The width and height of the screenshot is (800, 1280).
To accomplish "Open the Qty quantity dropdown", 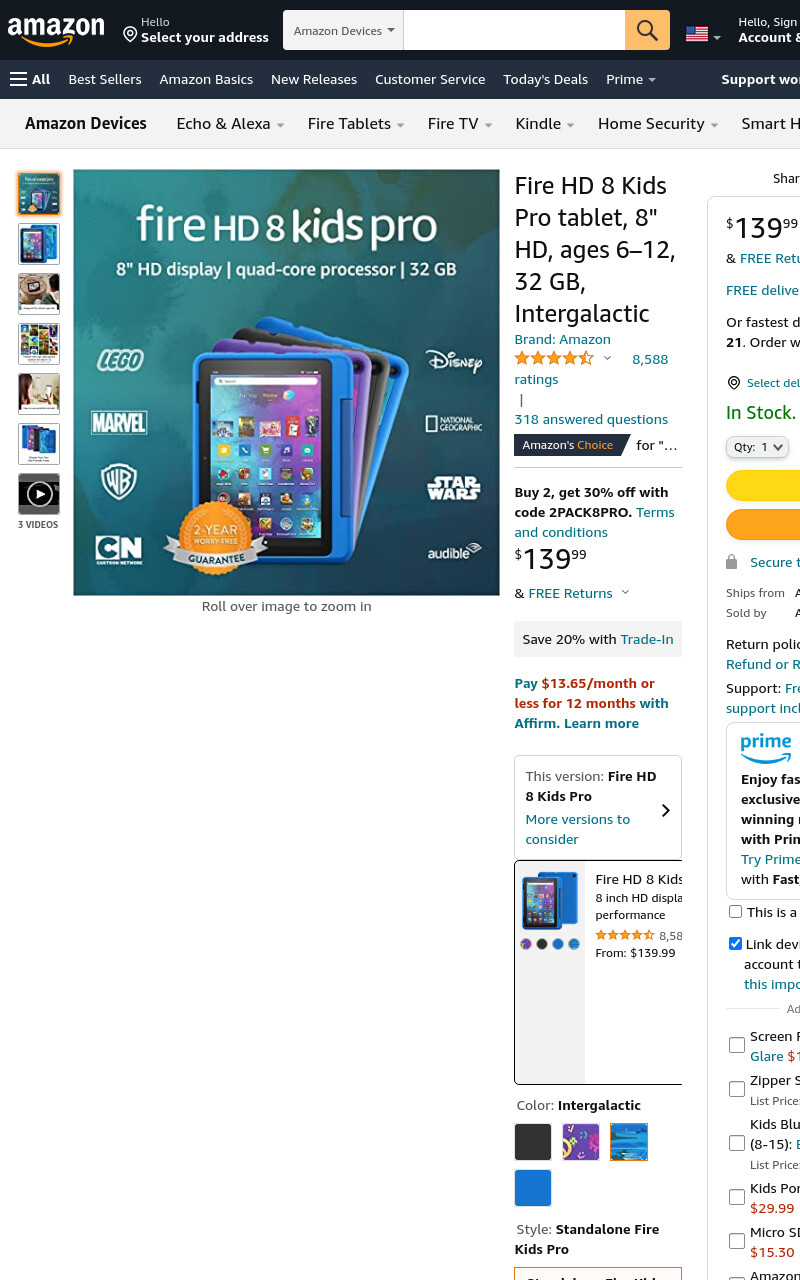I will pos(757,447).
